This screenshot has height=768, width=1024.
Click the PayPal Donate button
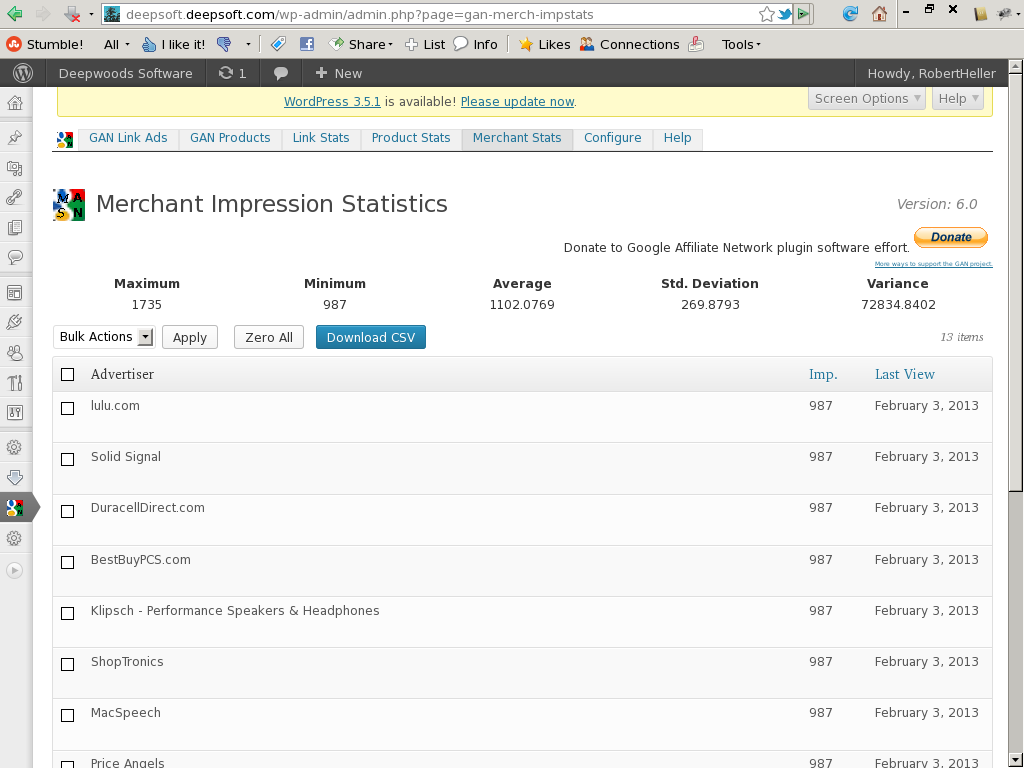(950, 237)
